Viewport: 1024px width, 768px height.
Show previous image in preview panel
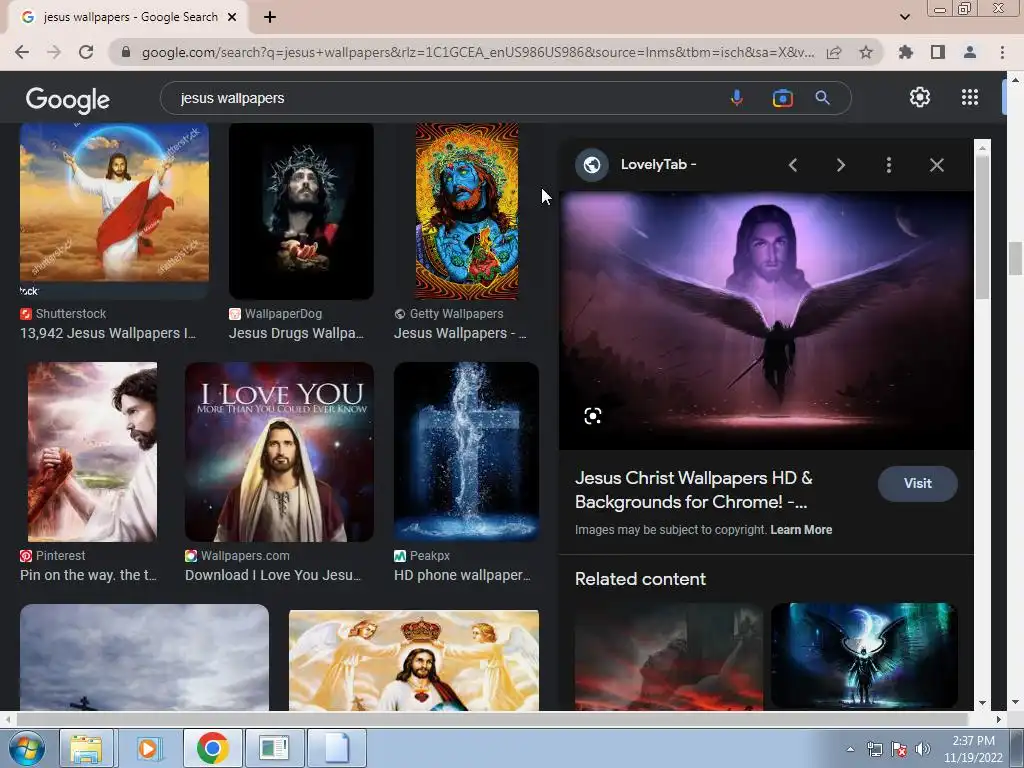793,165
